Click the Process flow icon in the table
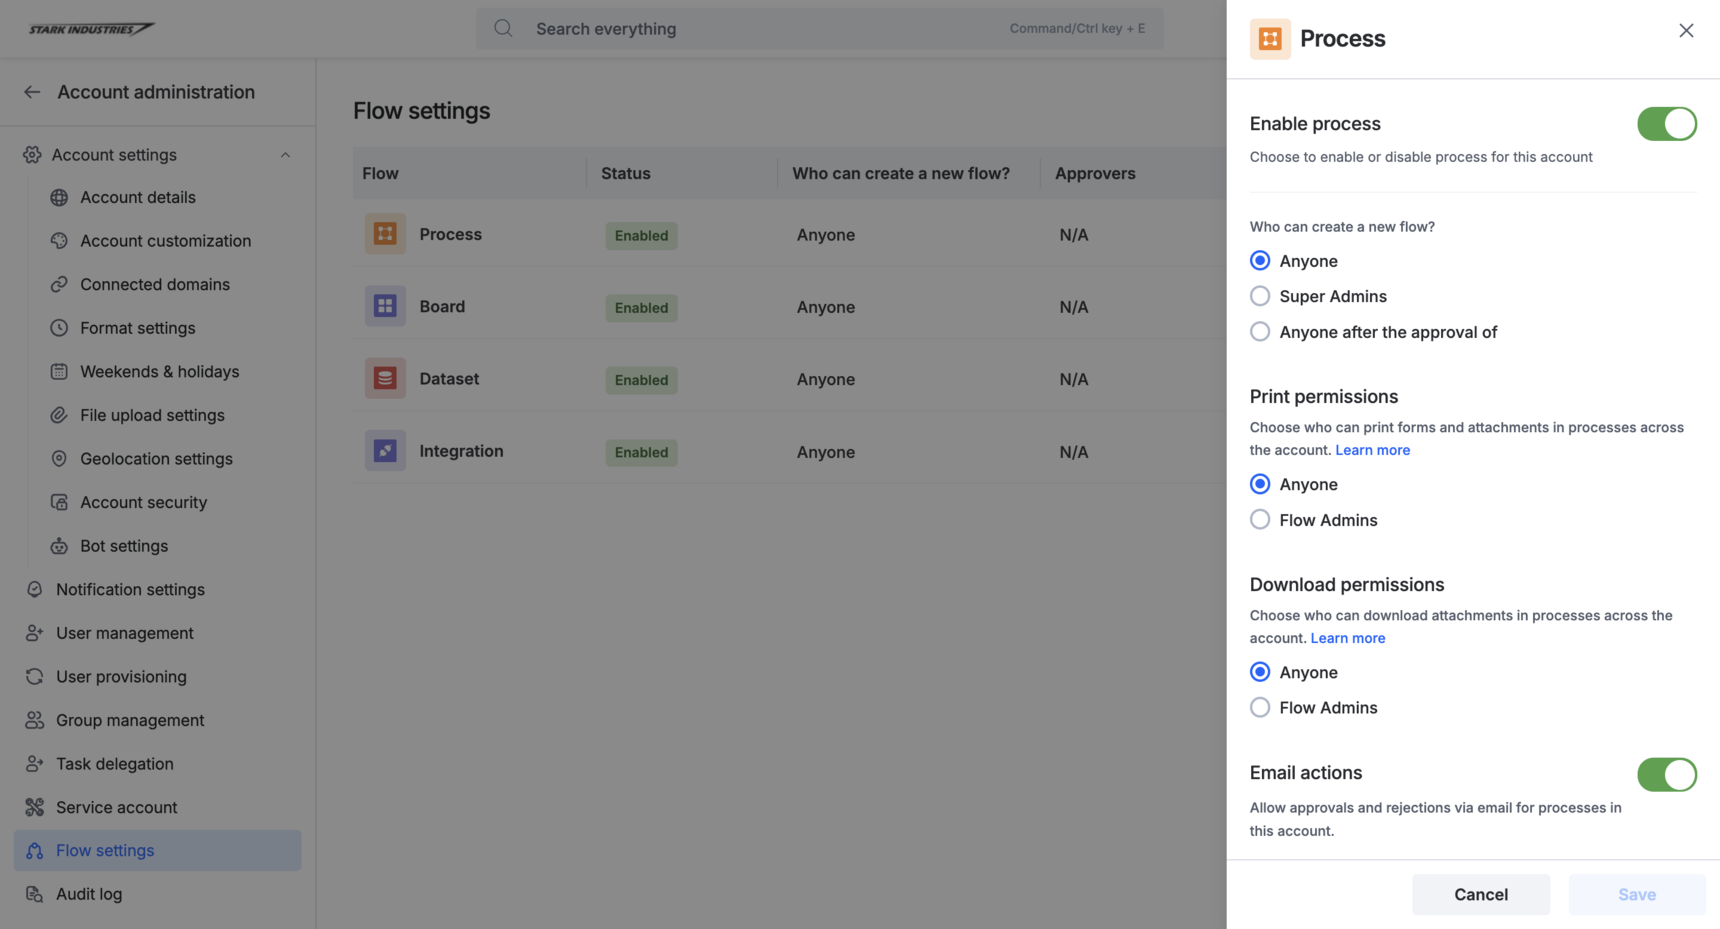The height and width of the screenshot is (929, 1720). (x=385, y=234)
